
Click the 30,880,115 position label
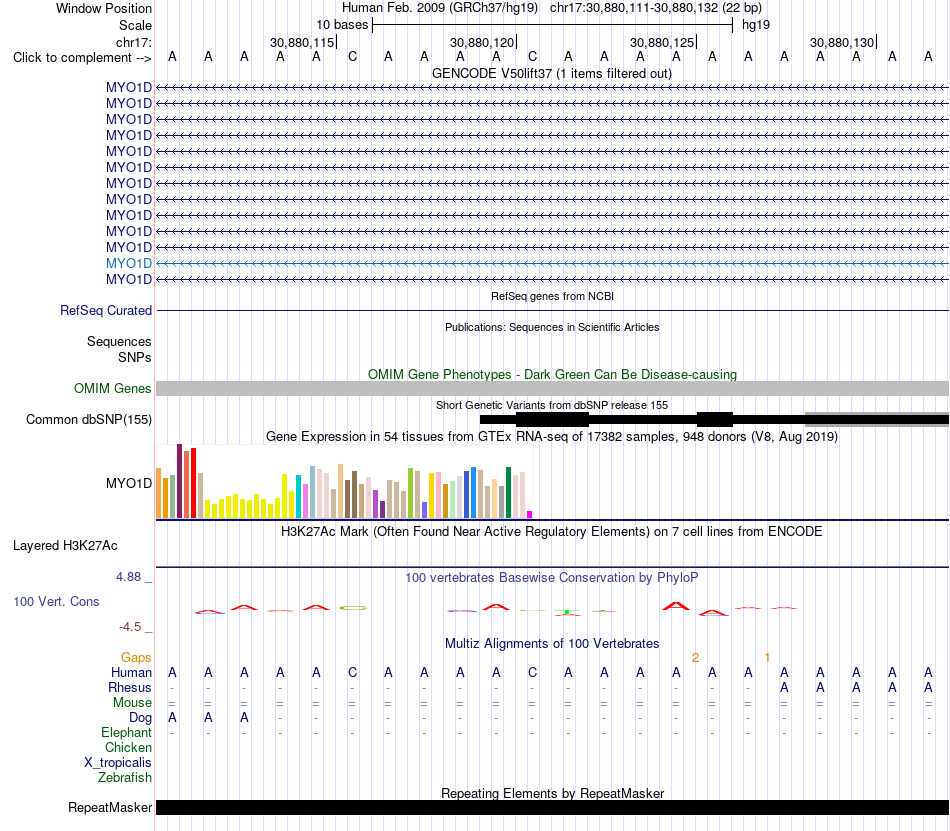pyautogui.click(x=302, y=42)
